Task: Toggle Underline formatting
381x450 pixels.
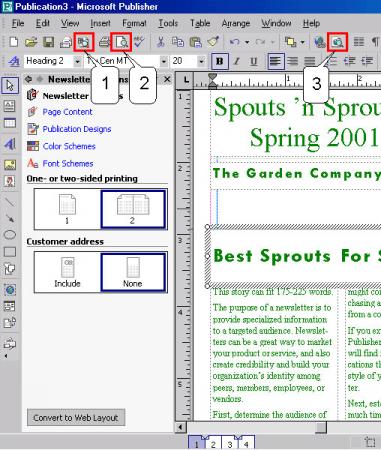Action: (254, 61)
